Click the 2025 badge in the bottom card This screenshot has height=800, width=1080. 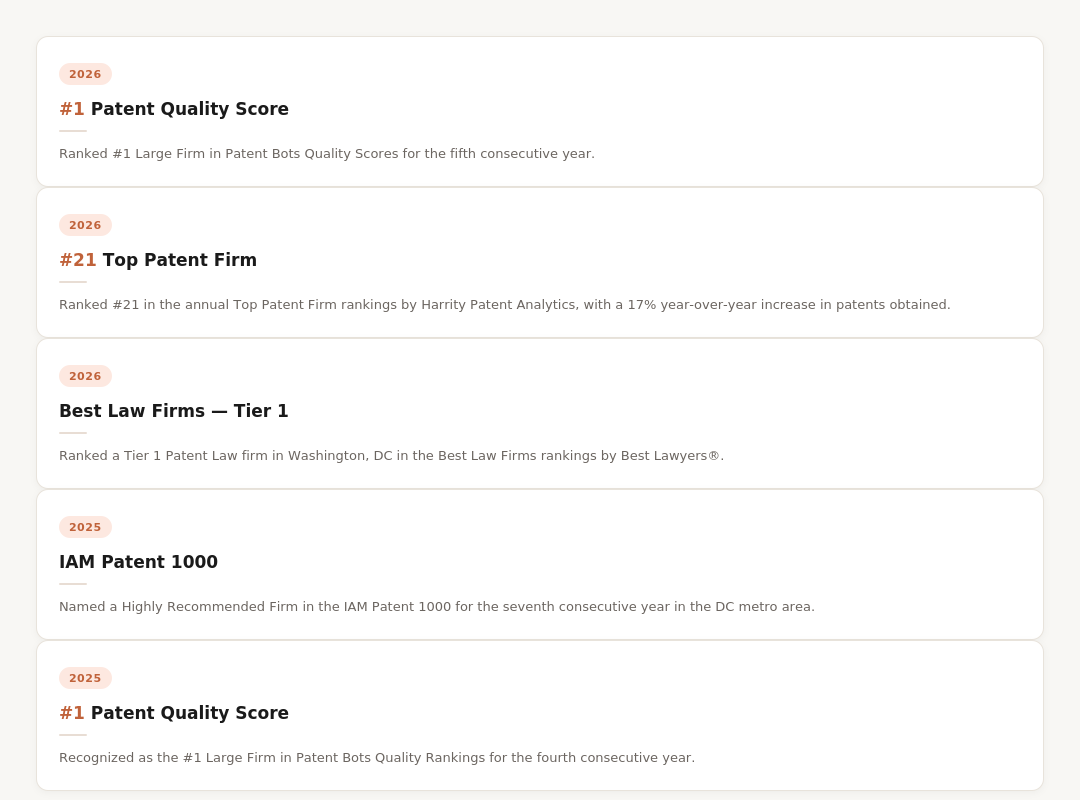click(85, 678)
